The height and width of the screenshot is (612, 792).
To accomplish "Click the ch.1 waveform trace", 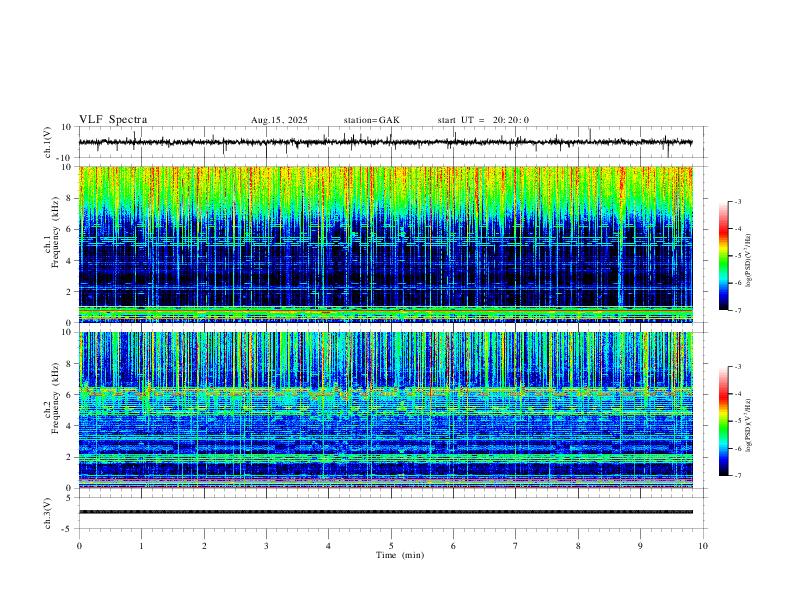I will pos(385,142).
